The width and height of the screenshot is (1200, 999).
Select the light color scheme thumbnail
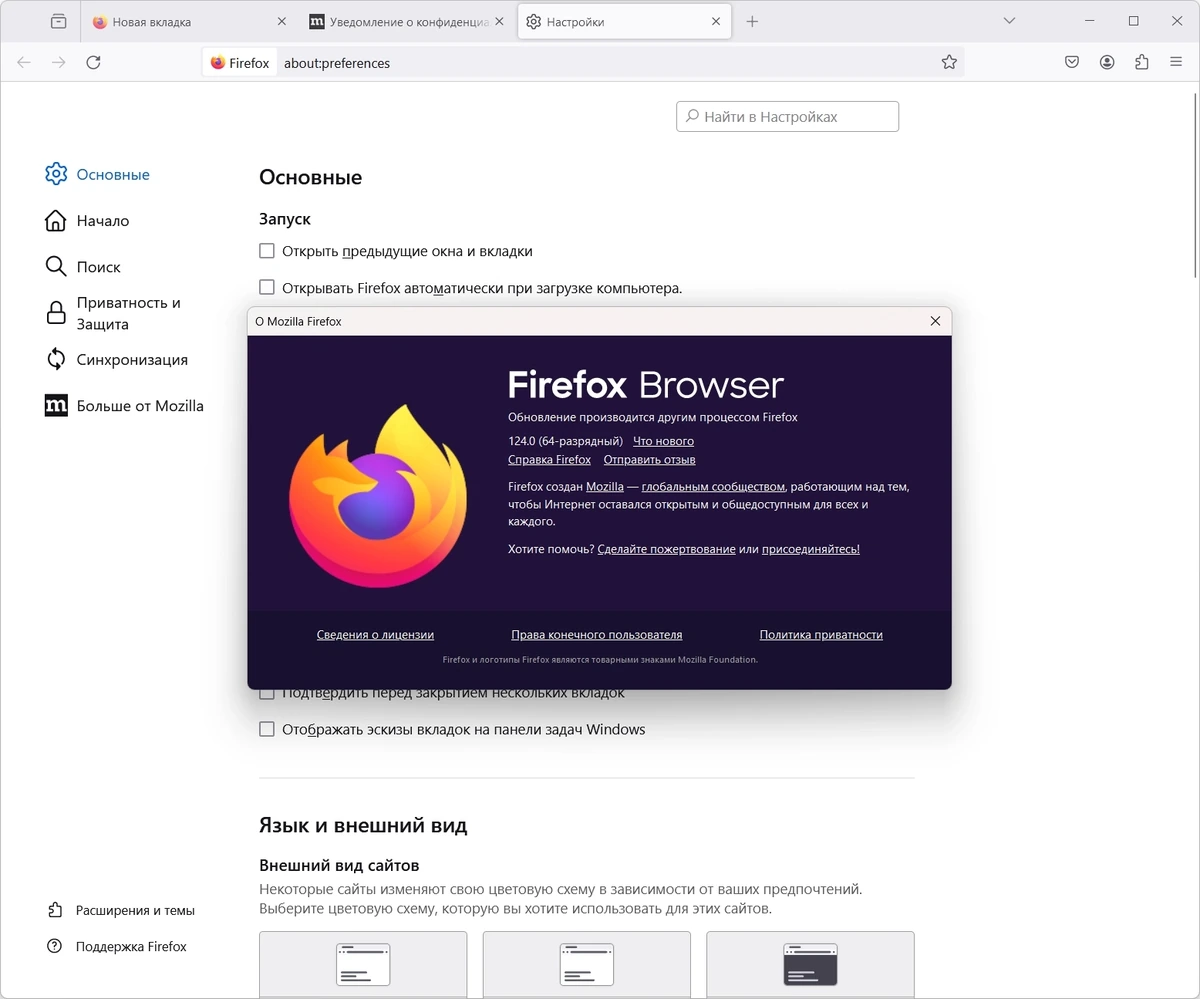tap(587, 965)
